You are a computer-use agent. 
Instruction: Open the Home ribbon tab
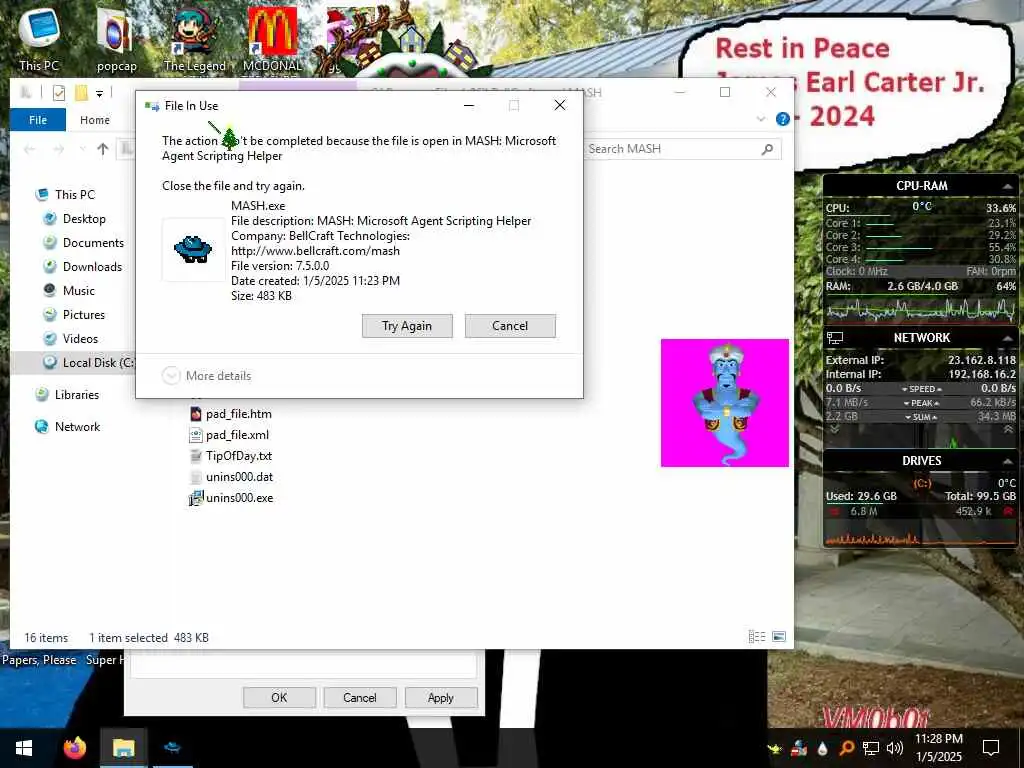(95, 120)
